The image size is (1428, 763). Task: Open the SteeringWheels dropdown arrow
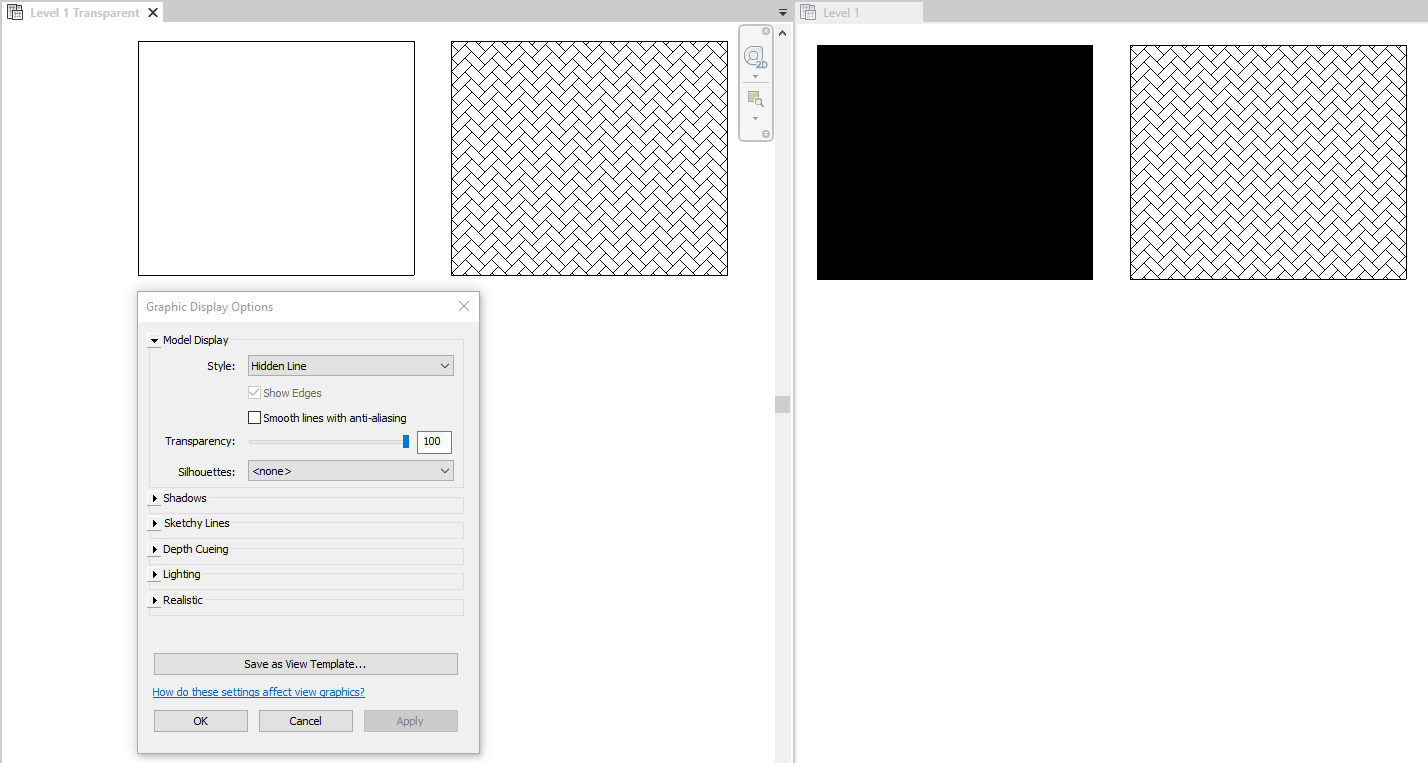(x=755, y=76)
